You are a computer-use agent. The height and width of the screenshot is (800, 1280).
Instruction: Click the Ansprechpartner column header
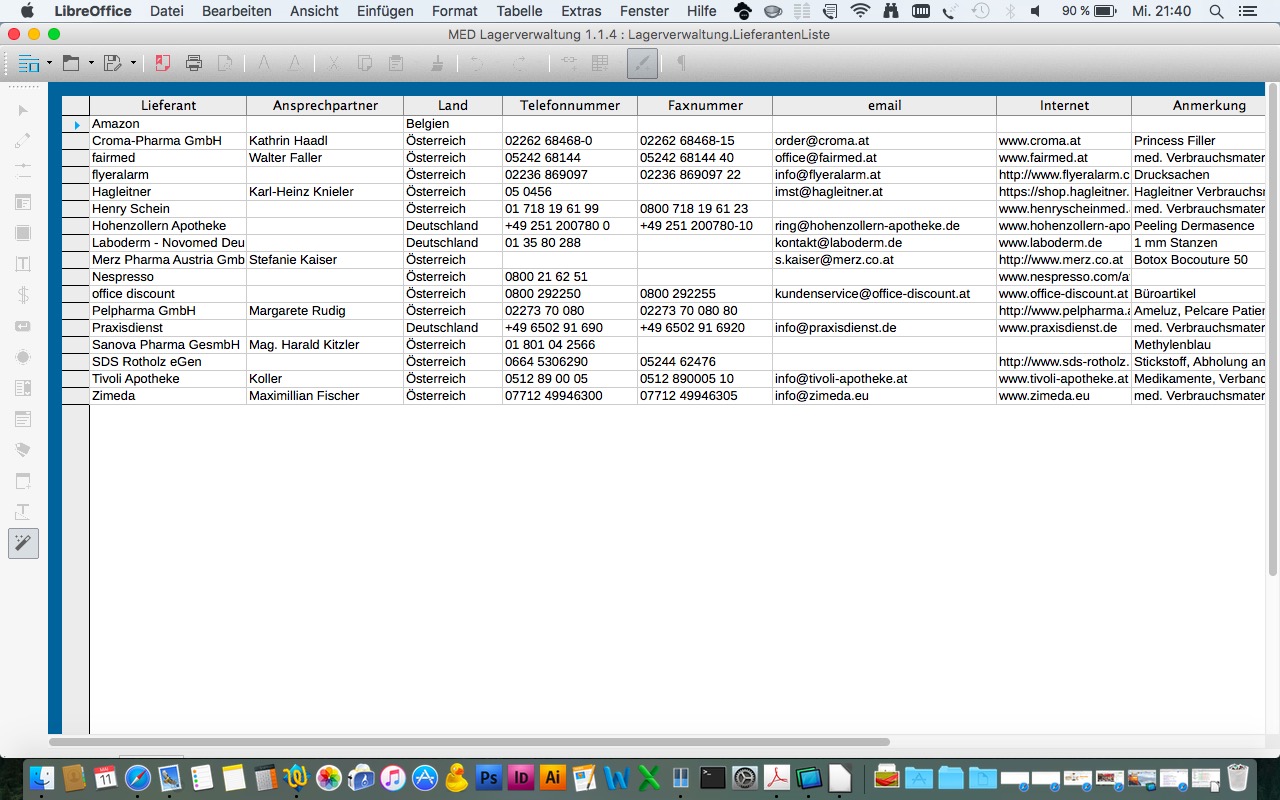(325, 105)
